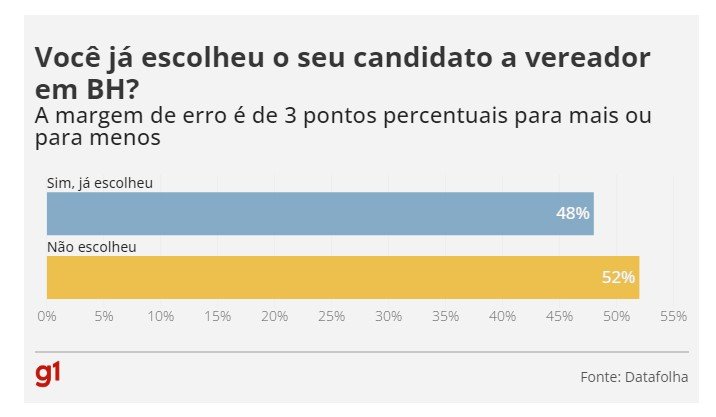
Task: Click the g1 logo
Action: coord(48,375)
